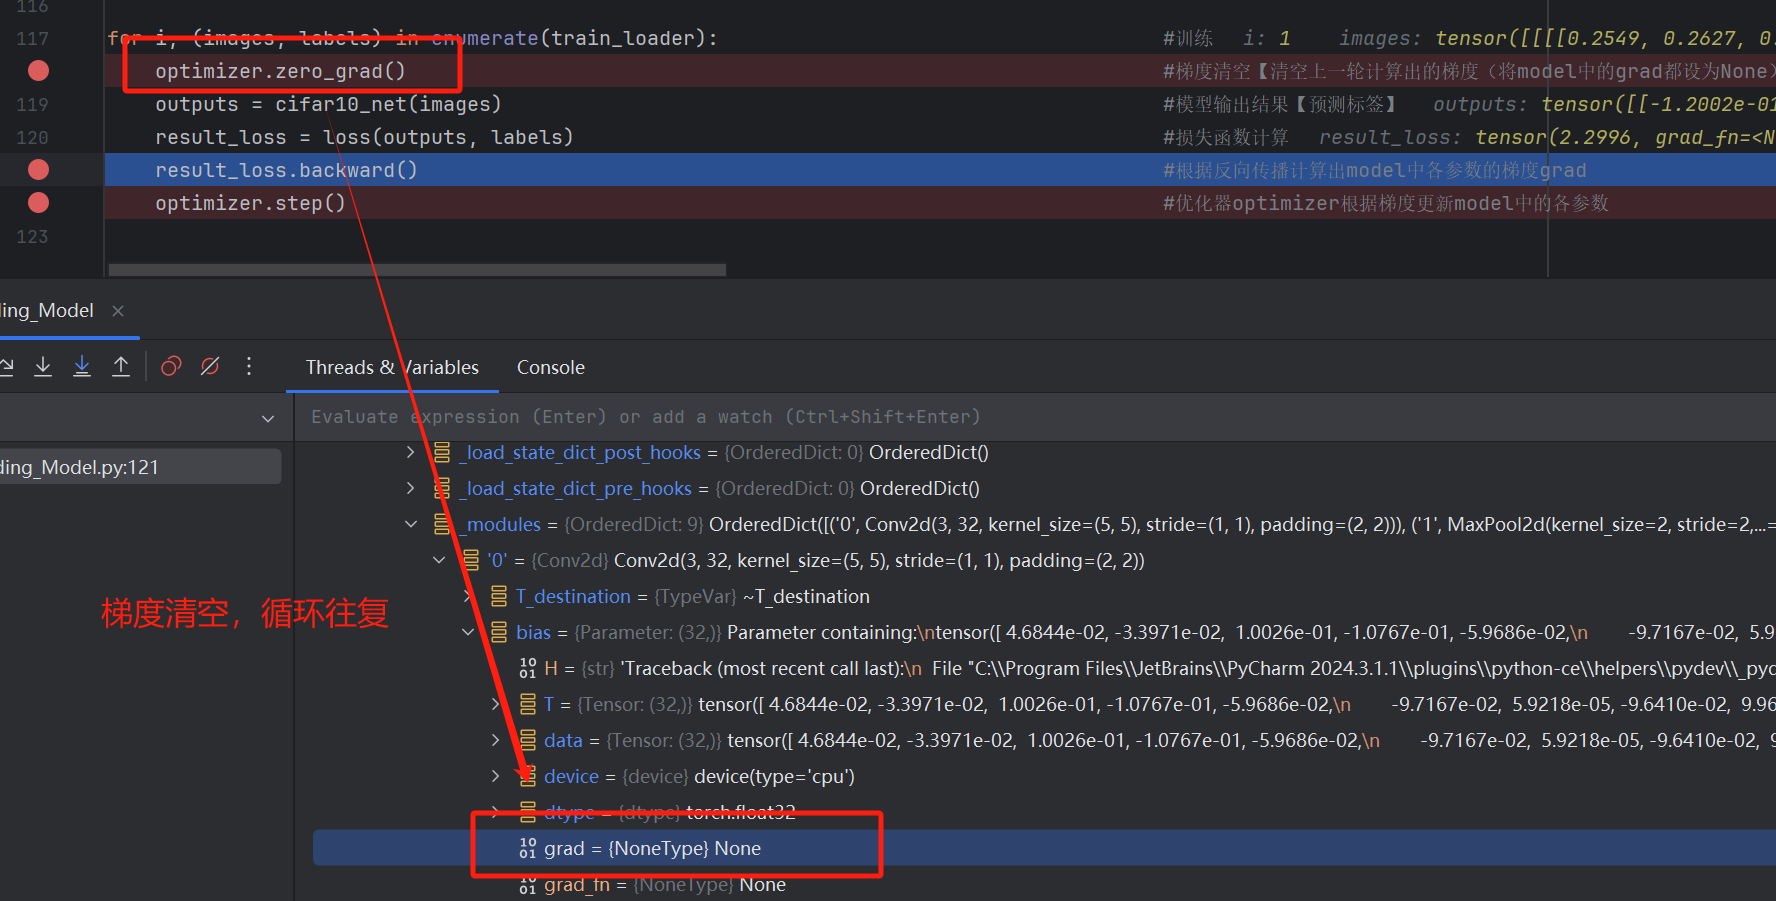Expand the dtype node
This screenshot has height=901, width=1776.
coord(495,813)
